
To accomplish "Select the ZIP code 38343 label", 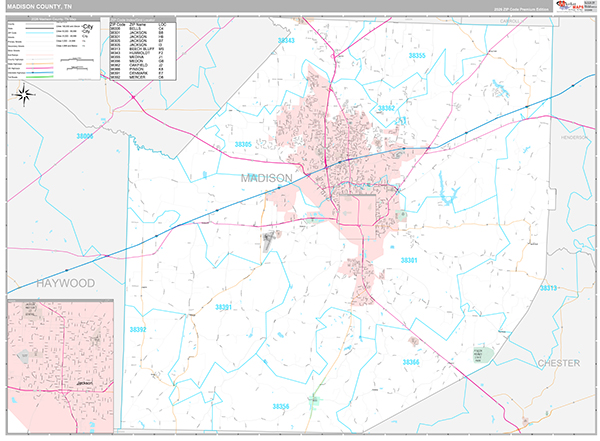I will click(287, 40).
